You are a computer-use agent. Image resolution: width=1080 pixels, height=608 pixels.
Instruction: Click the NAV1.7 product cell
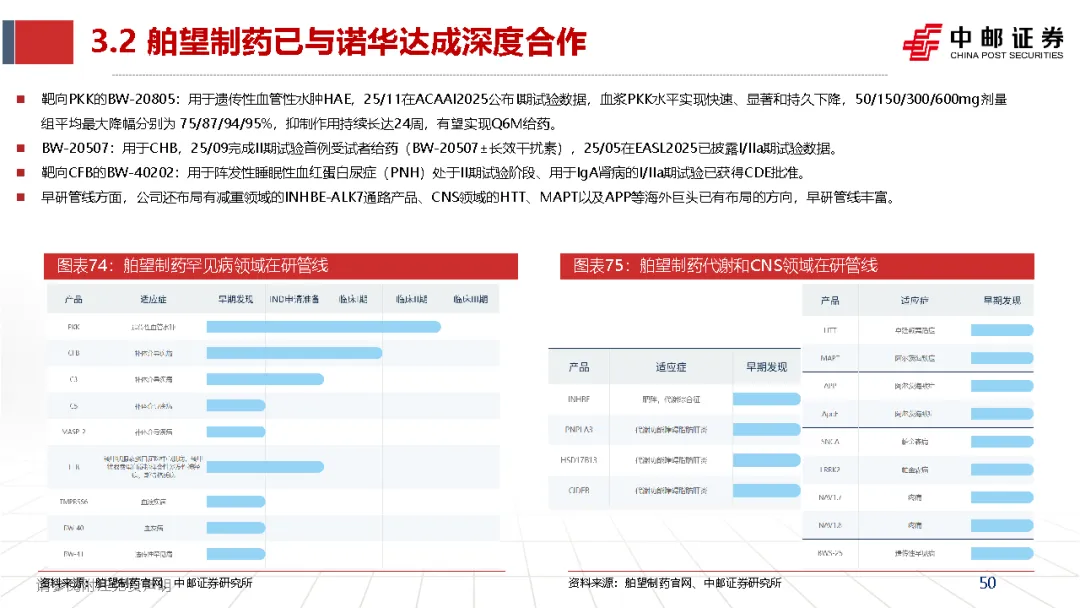click(x=830, y=497)
